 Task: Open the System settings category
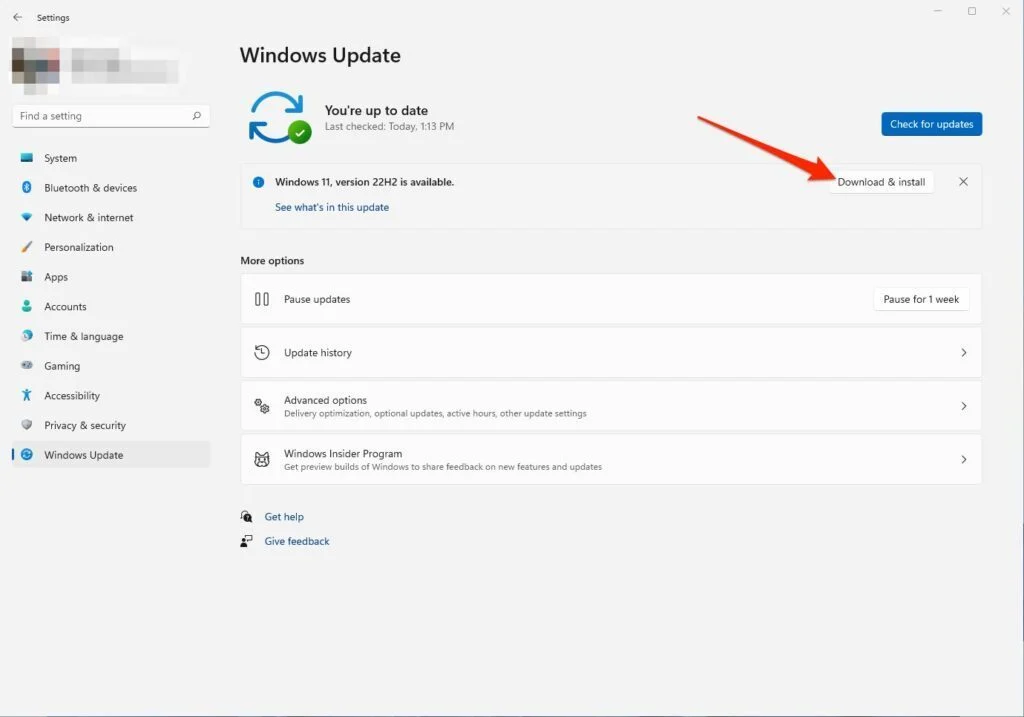point(111,158)
